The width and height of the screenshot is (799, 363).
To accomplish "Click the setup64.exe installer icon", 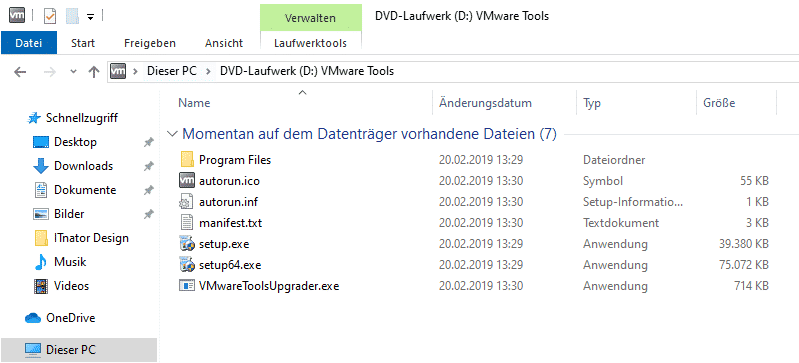I will [188, 265].
